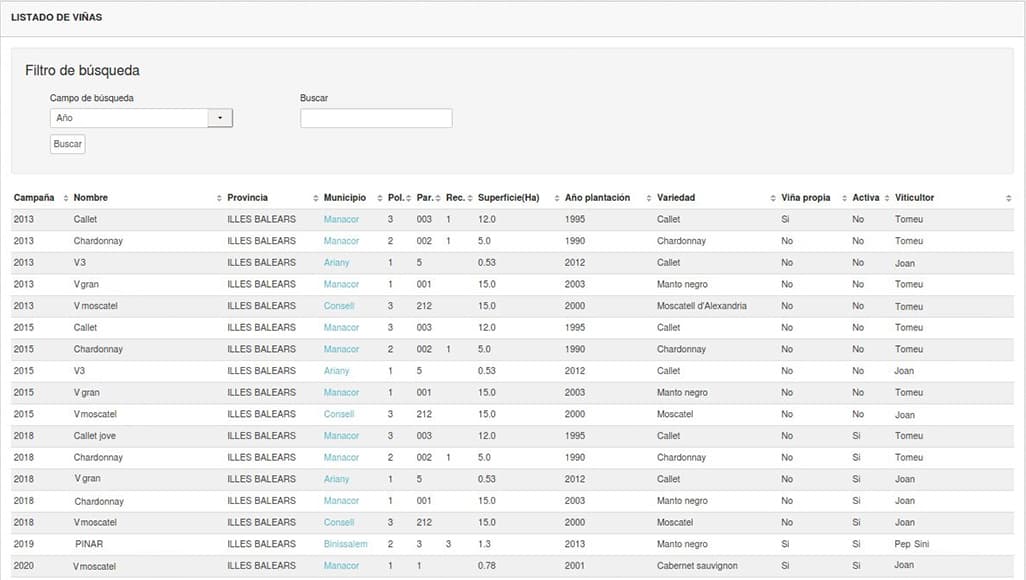Open Manacor link in first Callet row
The width and height of the screenshot is (1026, 580).
tap(341, 219)
